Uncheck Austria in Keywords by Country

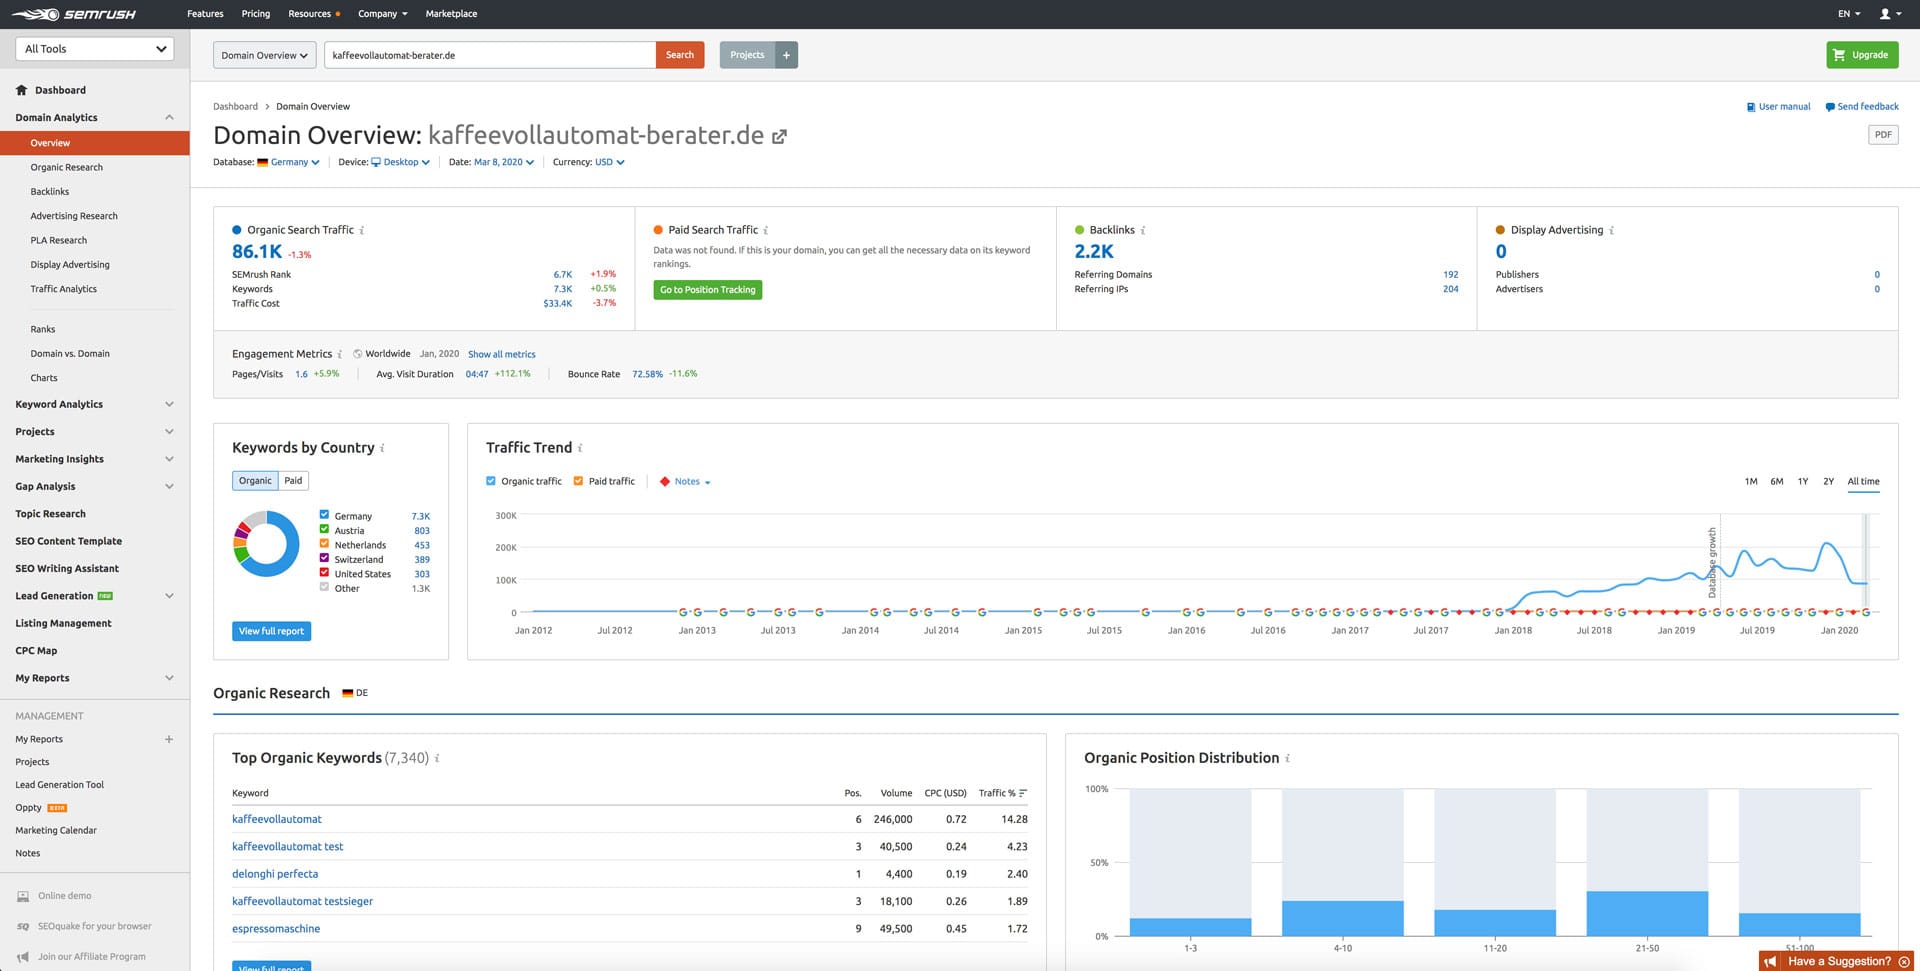324,529
